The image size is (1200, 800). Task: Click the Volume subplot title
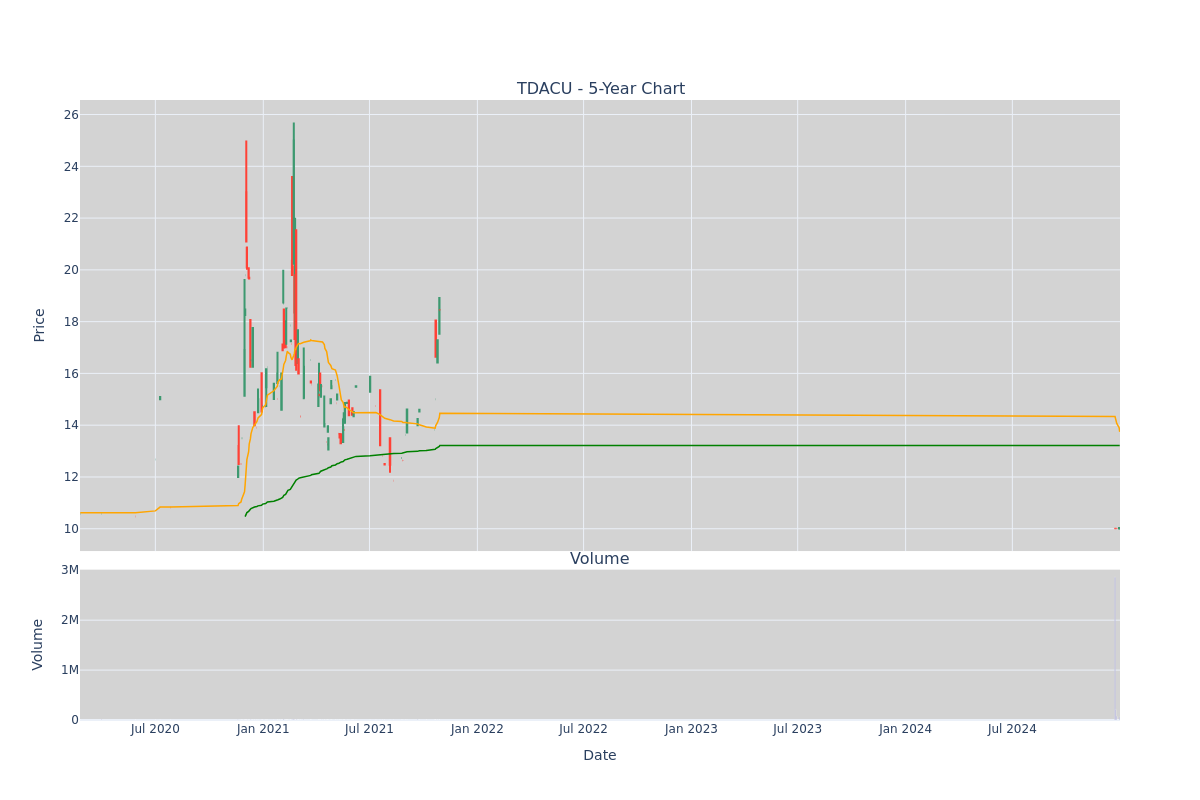point(600,559)
